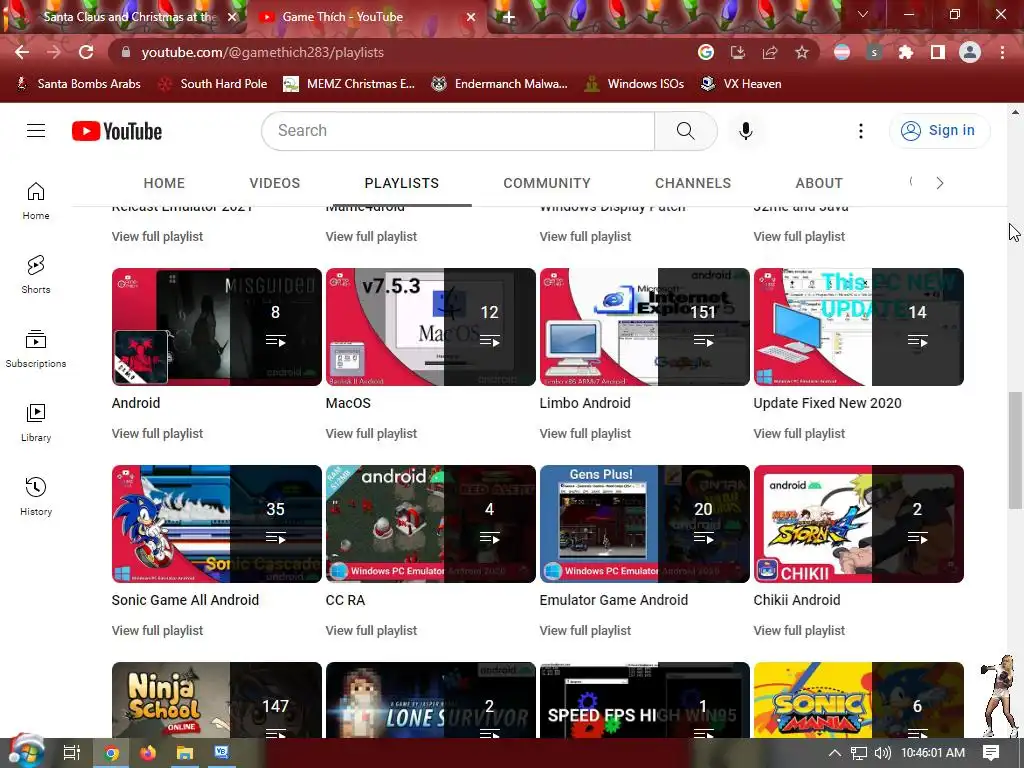1024x768 pixels.
Task: Open the Sonic Mania playlist thumbnail
Action: coord(859,700)
